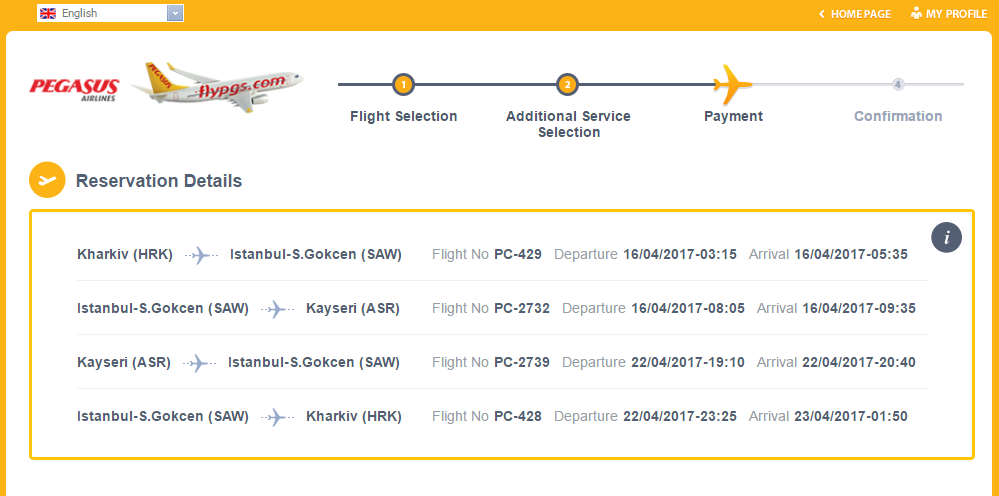Click the Payment step airplane icon
The image size is (999, 496).
click(732, 85)
